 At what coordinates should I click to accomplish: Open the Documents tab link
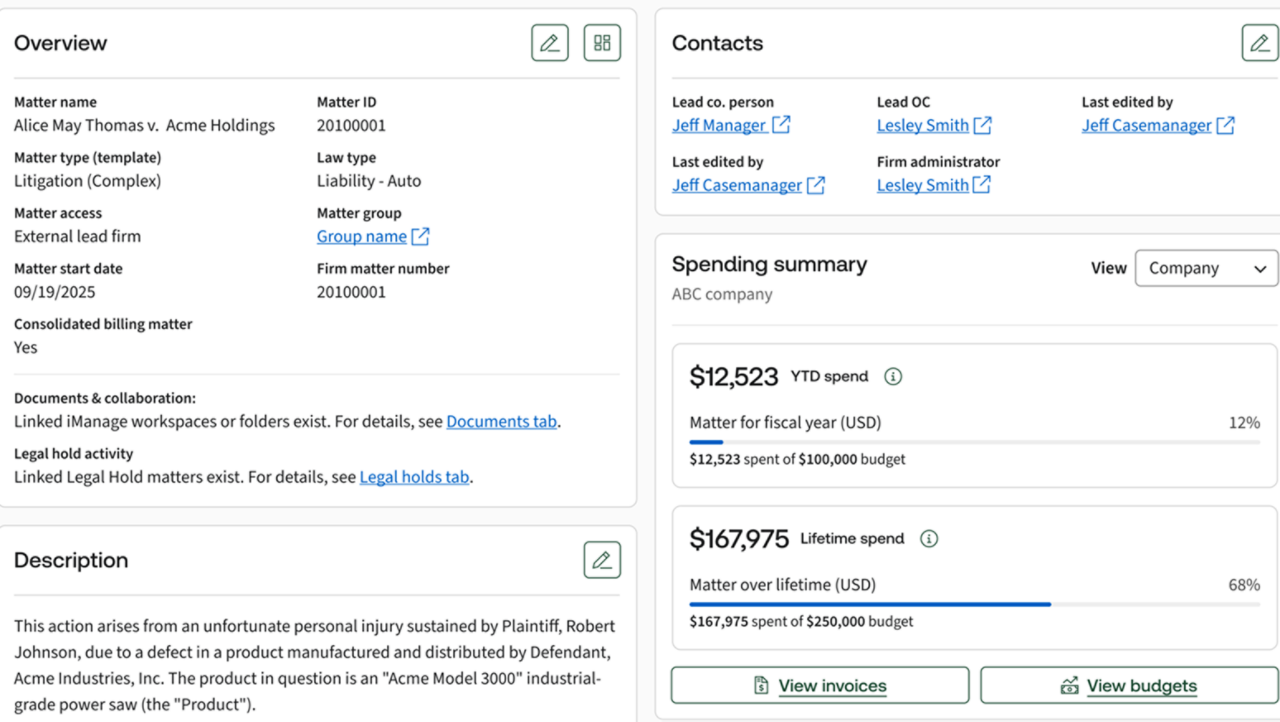tap(501, 422)
